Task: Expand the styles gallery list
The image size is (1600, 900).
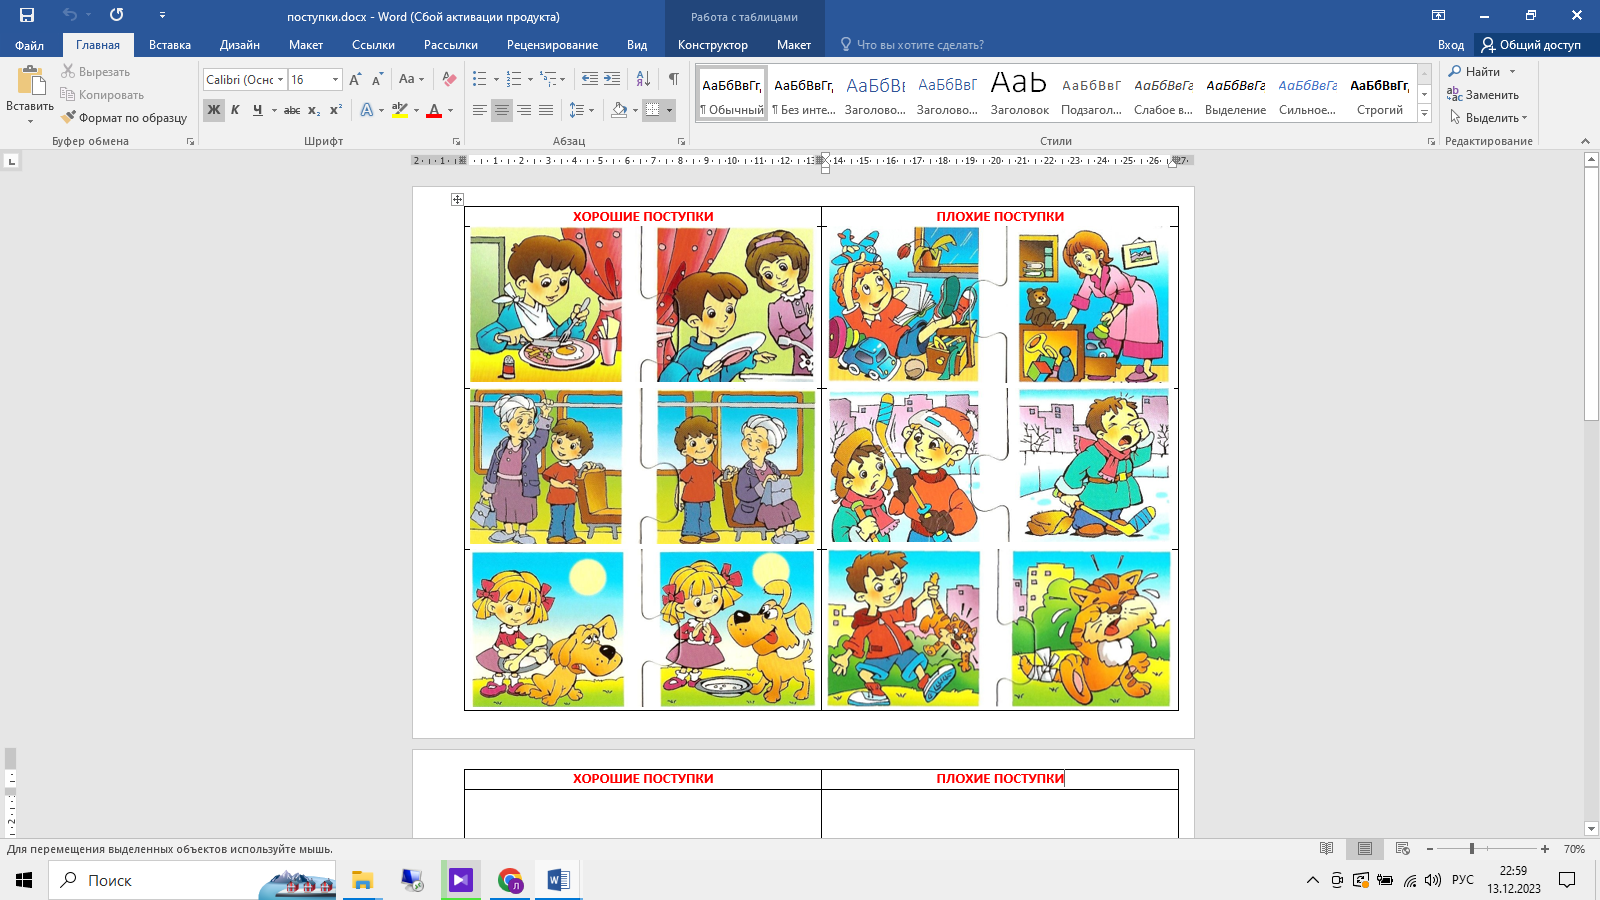Action: (x=1425, y=113)
